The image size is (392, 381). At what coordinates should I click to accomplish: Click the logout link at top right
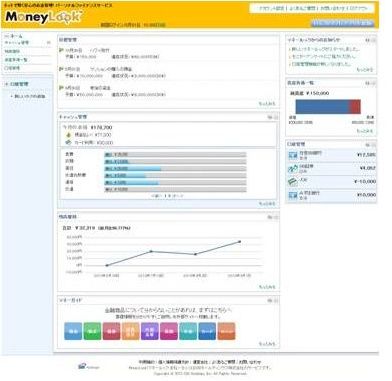[358, 8]
